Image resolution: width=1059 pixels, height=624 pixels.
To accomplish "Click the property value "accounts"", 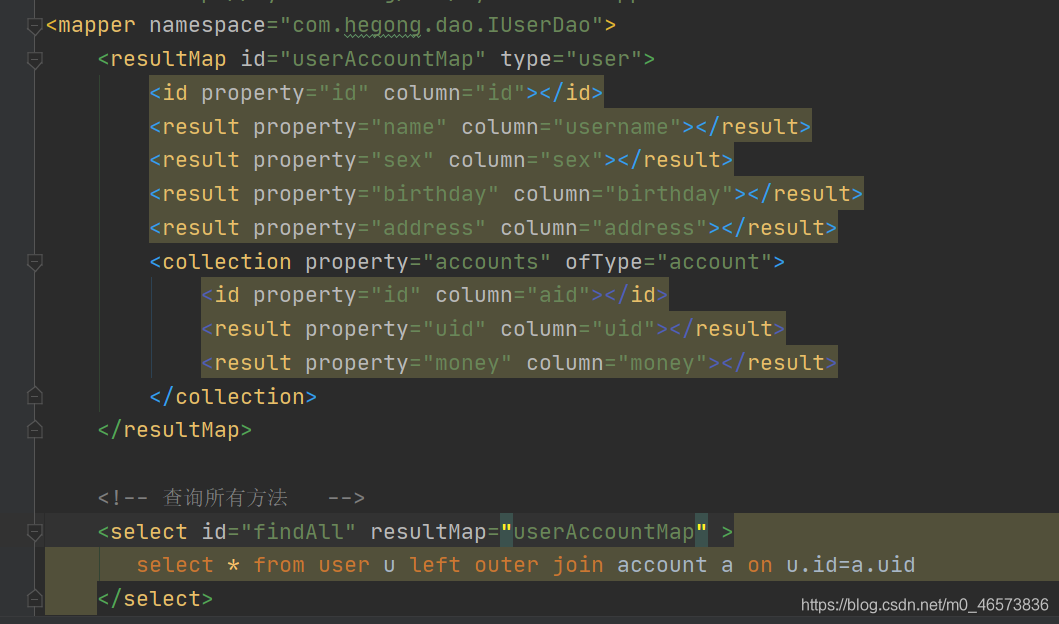I will point(487,262).
